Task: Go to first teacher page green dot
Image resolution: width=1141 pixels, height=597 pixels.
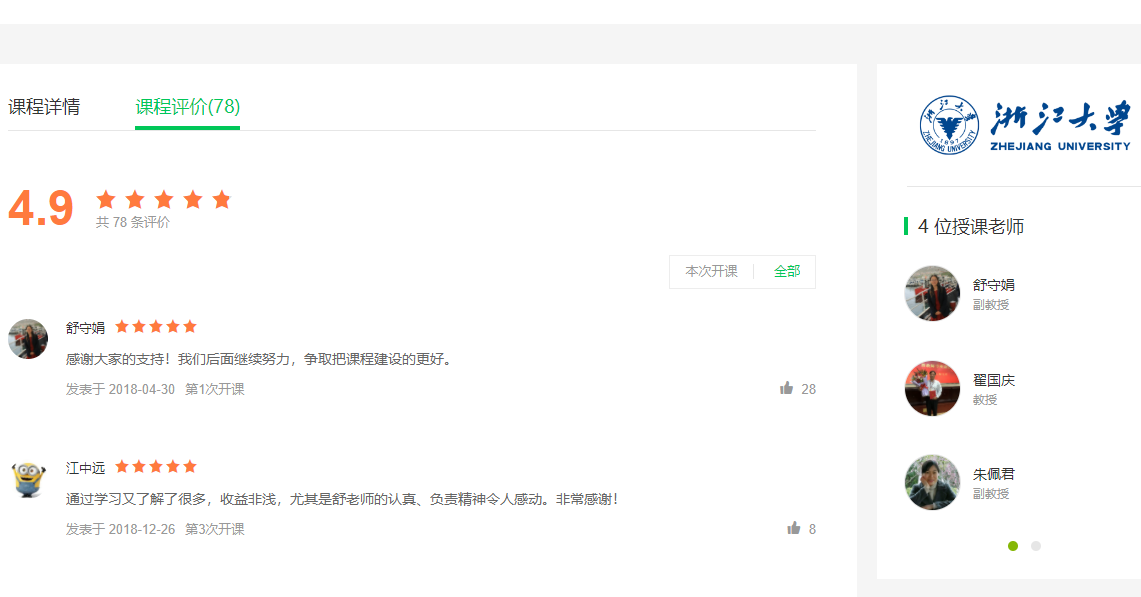Action: 1013,546
